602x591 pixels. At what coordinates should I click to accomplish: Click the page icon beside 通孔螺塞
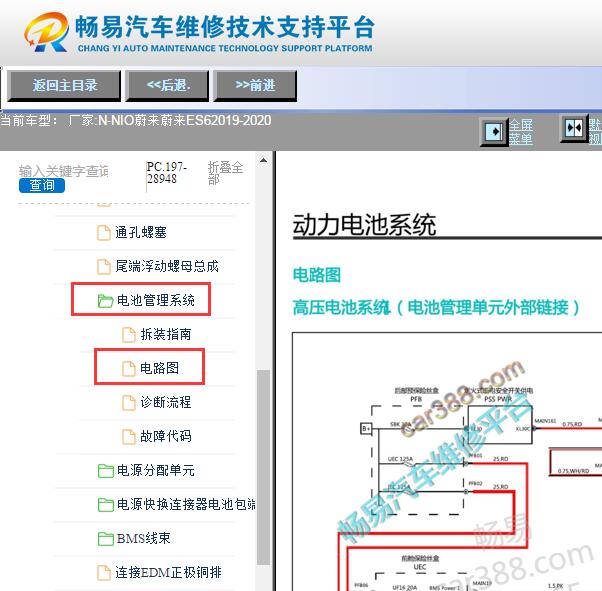(x=104, y=233)
